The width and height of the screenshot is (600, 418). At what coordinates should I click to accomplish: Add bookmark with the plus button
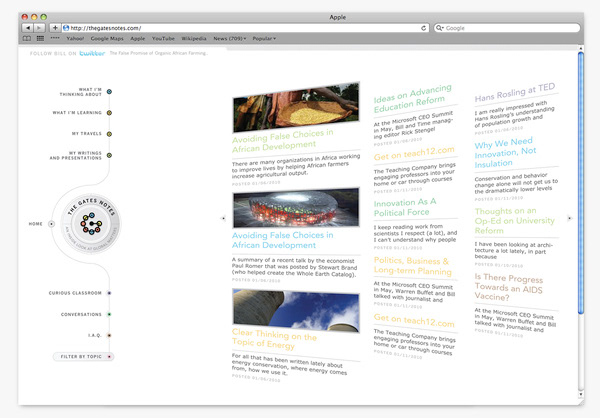click(55, 28)
